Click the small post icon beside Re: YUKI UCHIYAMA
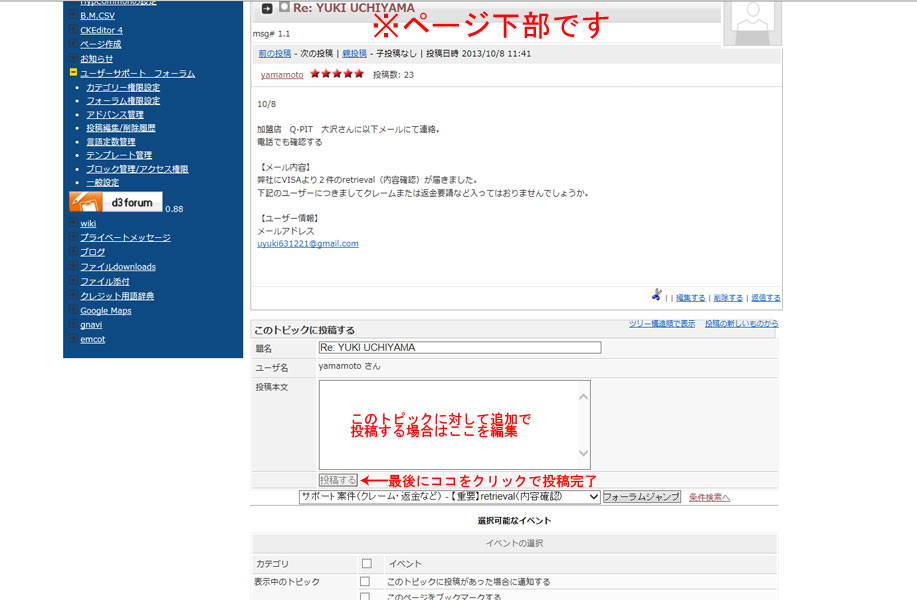Screen dimensions: 917x600 (x=284, y=7)
